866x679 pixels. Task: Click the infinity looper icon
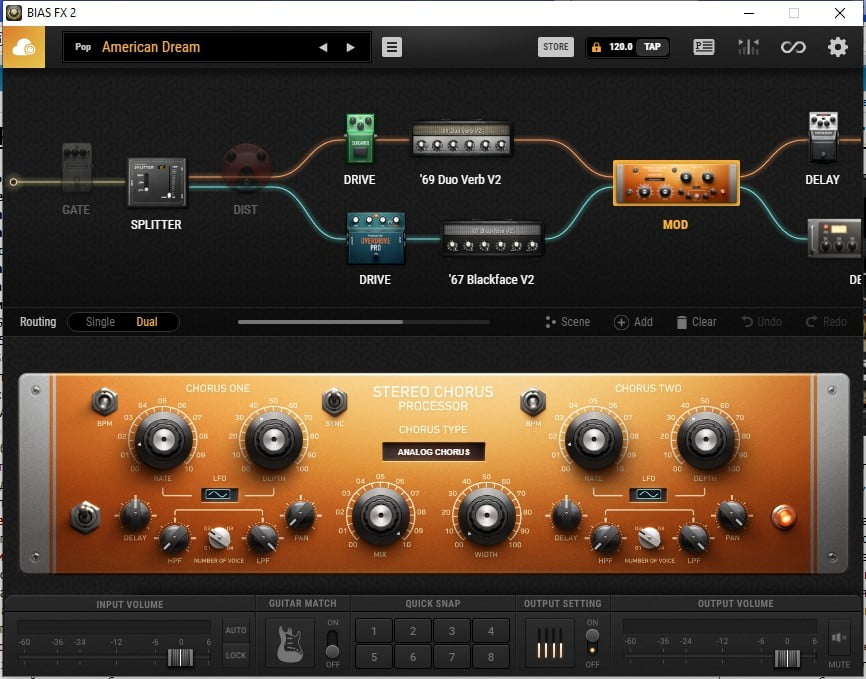pos(793,48)
